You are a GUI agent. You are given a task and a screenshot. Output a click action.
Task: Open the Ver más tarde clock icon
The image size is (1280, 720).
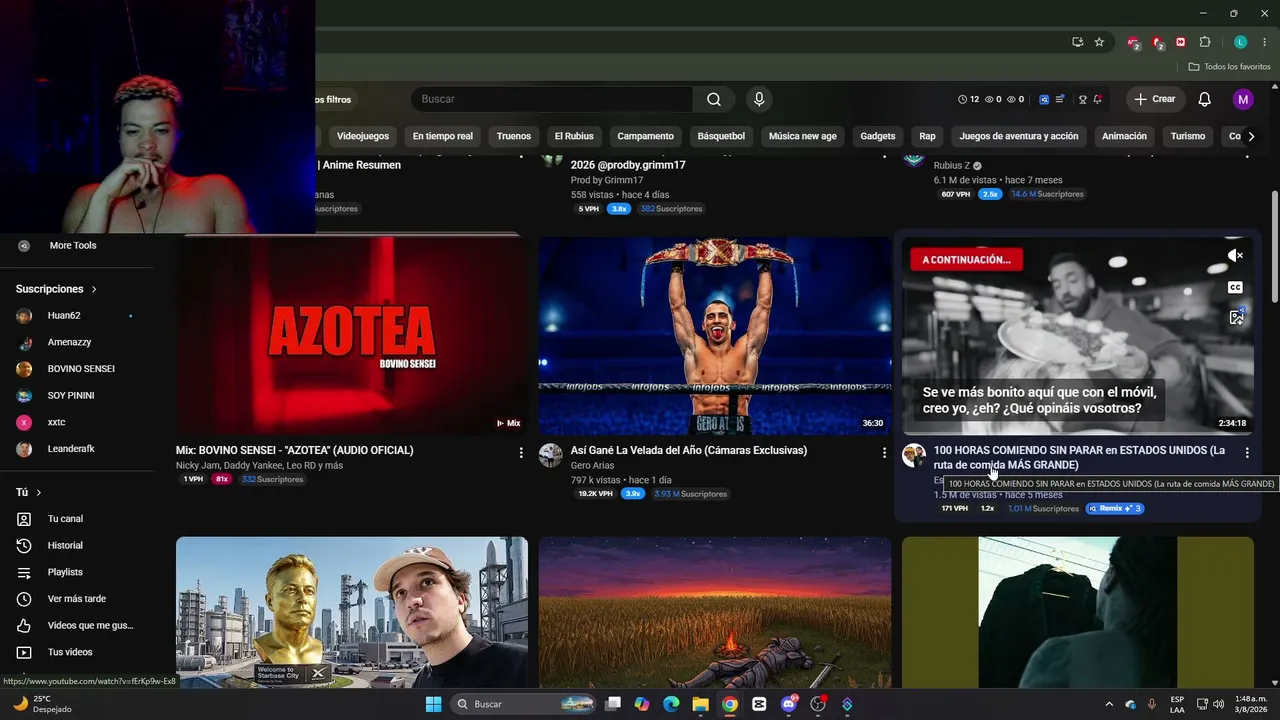[24, 599]
